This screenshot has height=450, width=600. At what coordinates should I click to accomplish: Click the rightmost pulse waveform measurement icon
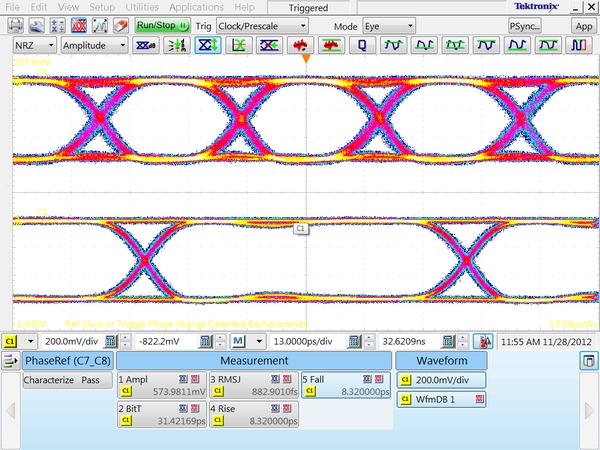point(578,45)
